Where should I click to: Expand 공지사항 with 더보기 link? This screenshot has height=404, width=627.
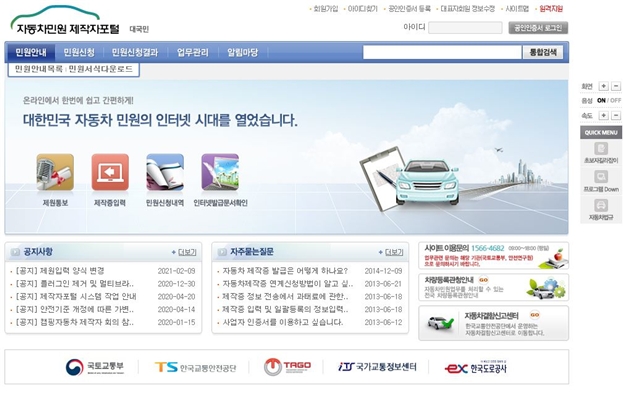[187, 252]
